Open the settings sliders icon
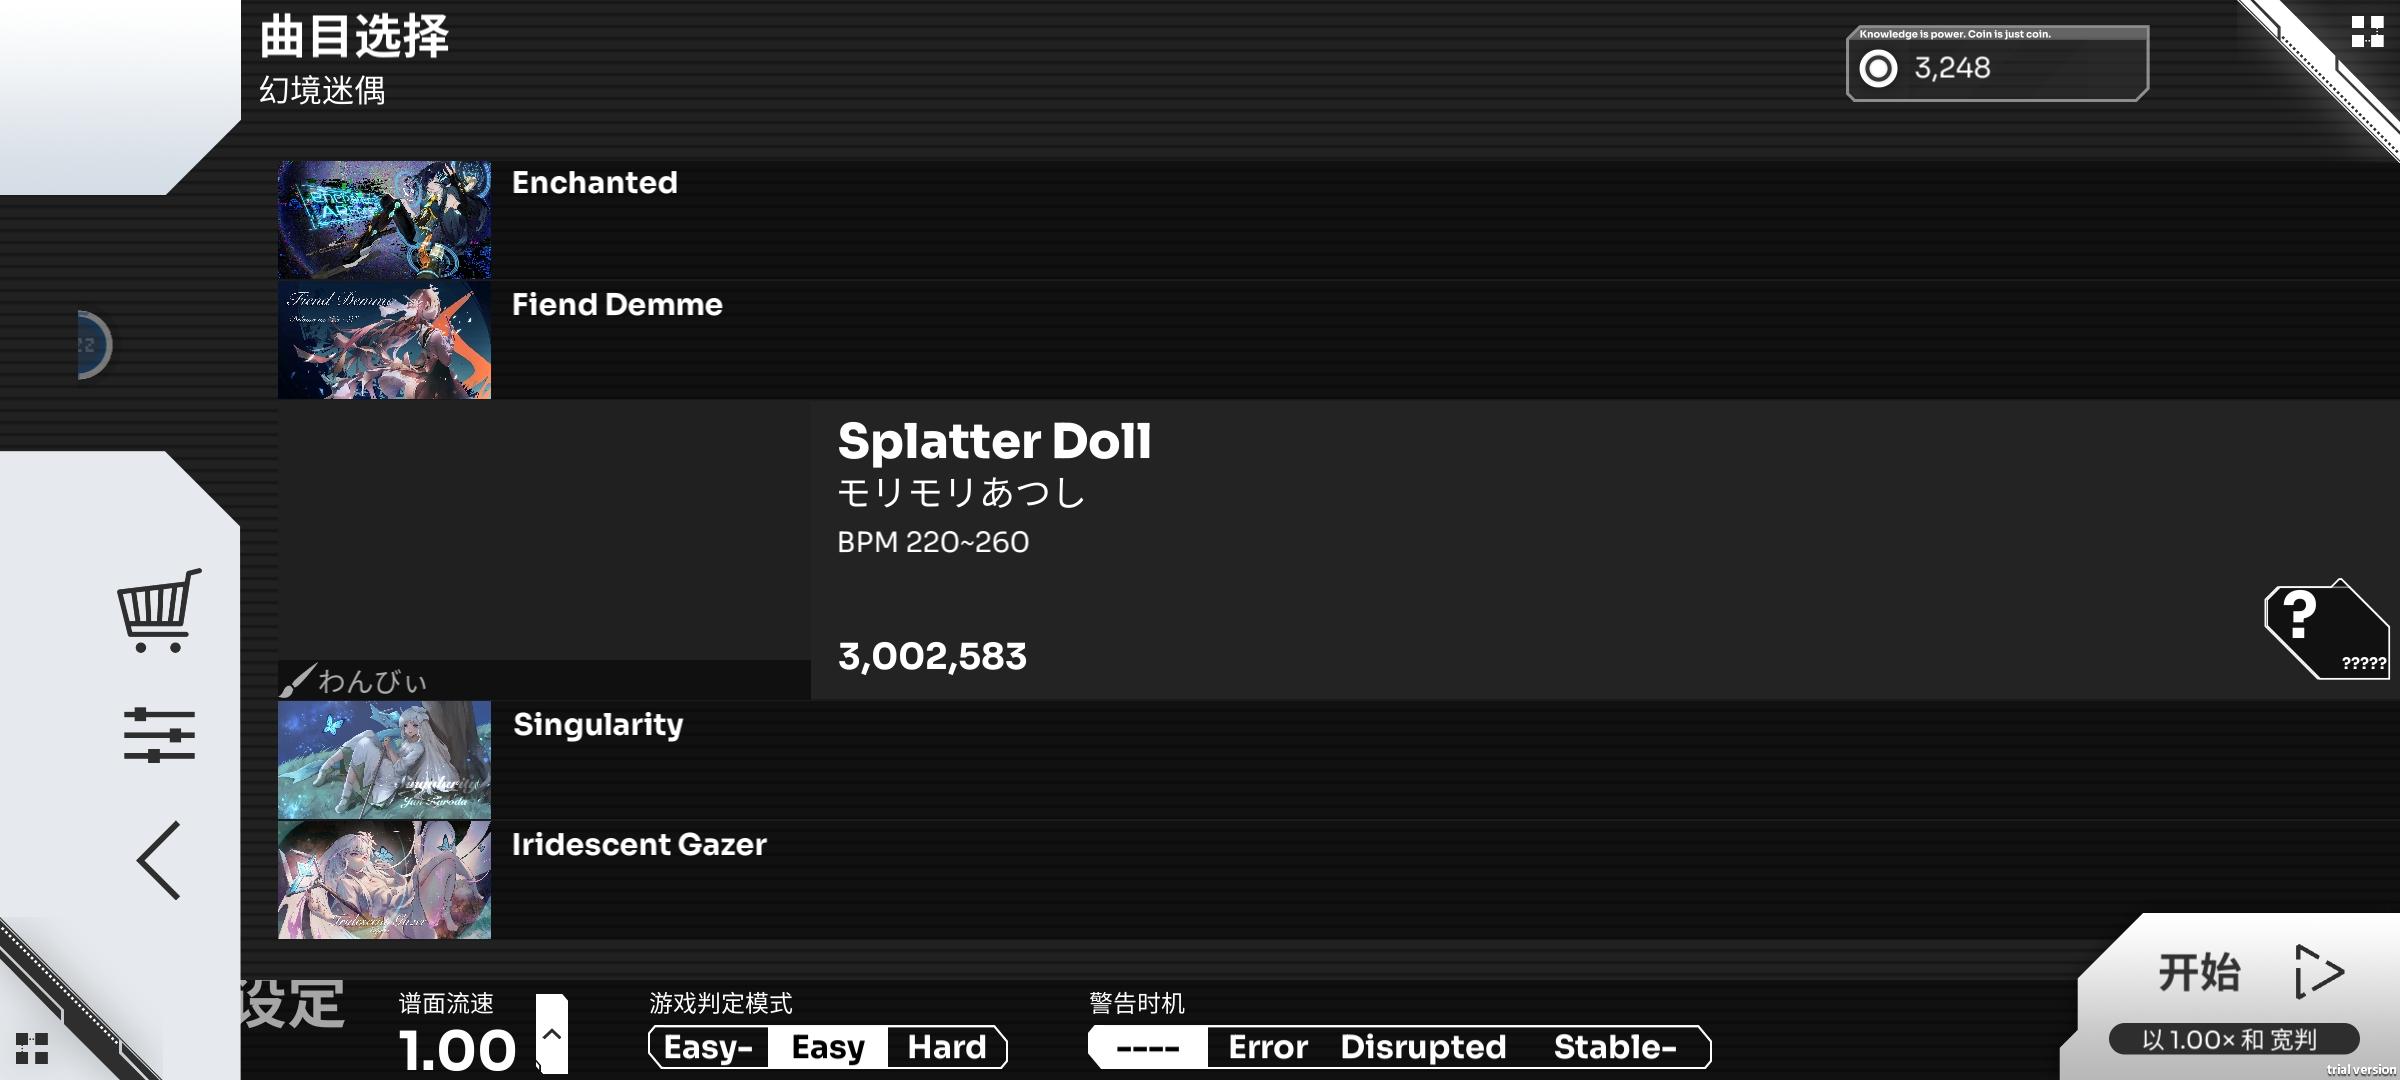Image resolution: width=2400 pixels, height=1080 pixels. [x=159, y=735]
